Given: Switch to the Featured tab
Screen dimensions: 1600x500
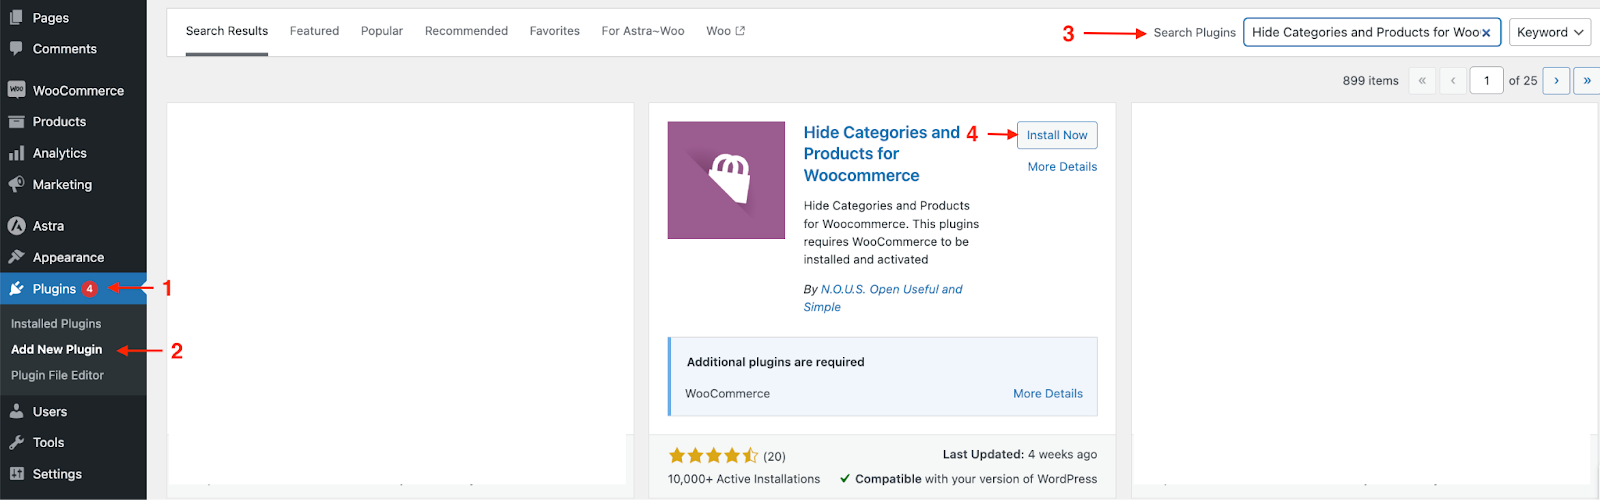Looking at the screenshot, I should click(x=314, y=31).
